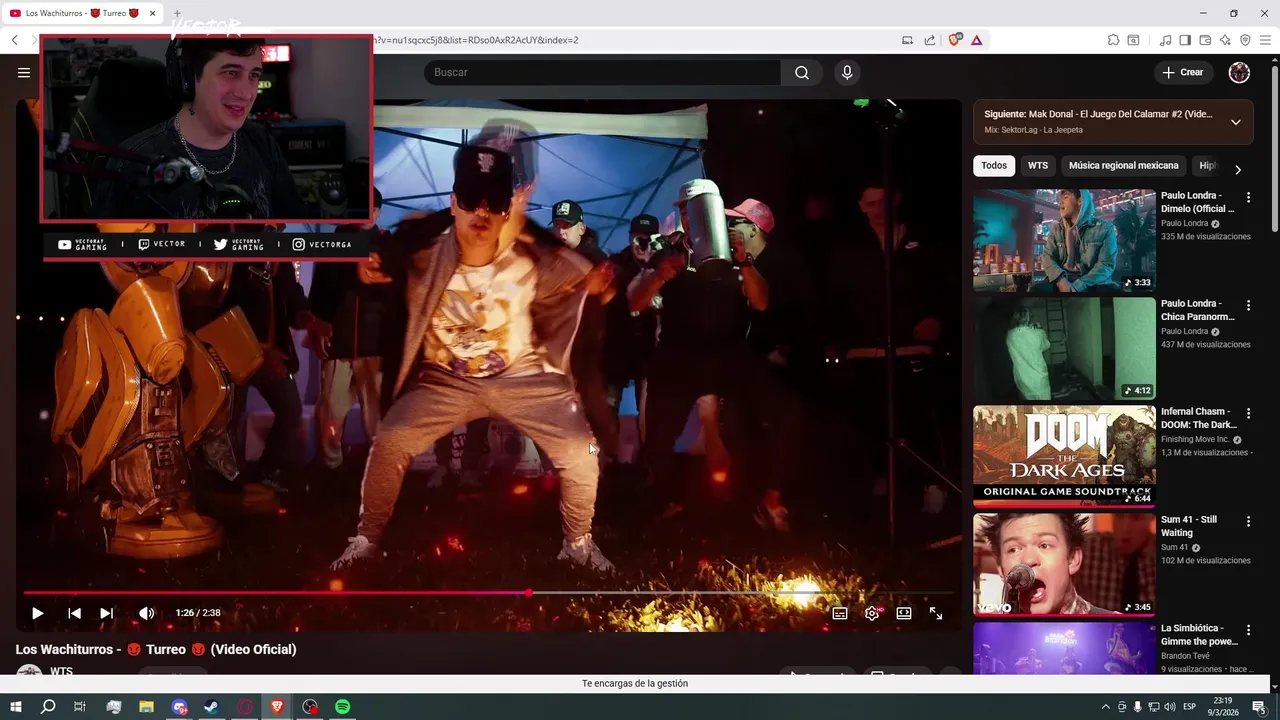Click in the Buscar search field
Viewport: 1280px width, 720px height.
pyautogui.click(x=602, y=72)
